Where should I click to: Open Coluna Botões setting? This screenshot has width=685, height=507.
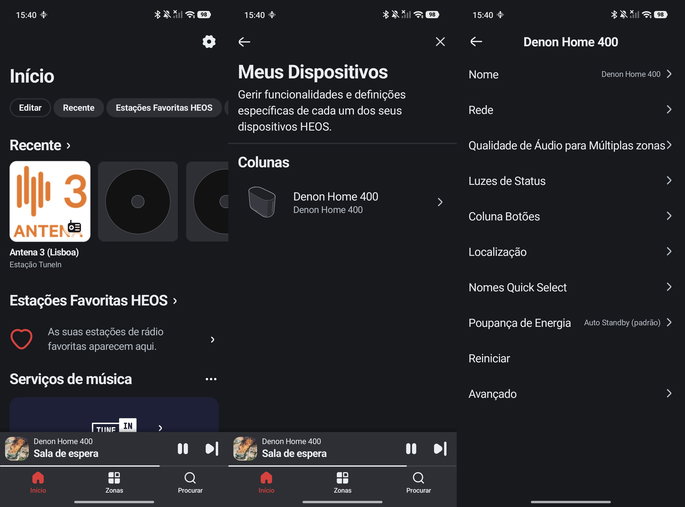[571, 216]
